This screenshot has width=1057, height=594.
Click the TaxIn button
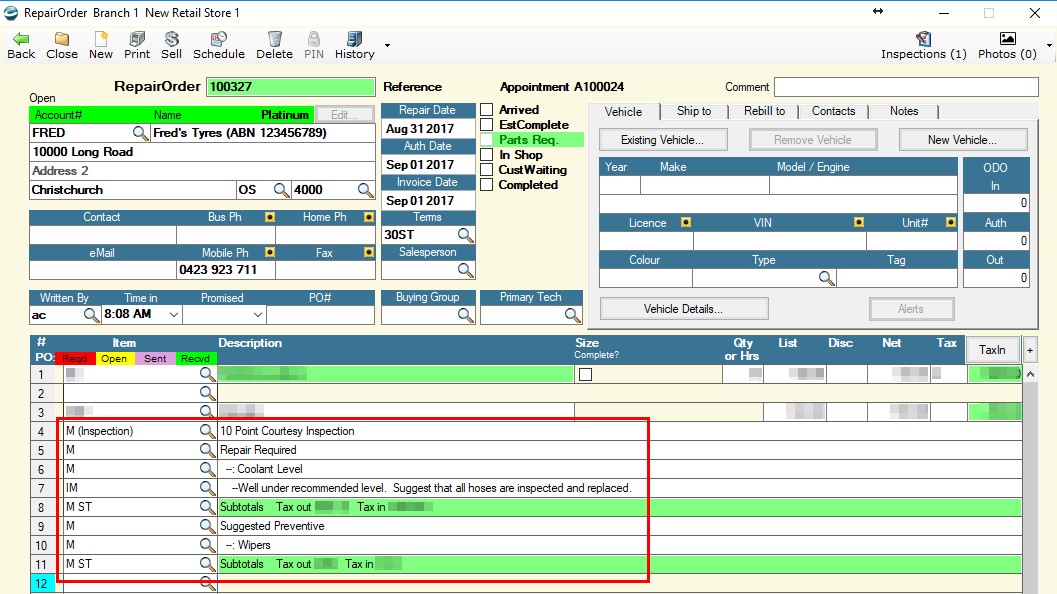tap(992, 350)
